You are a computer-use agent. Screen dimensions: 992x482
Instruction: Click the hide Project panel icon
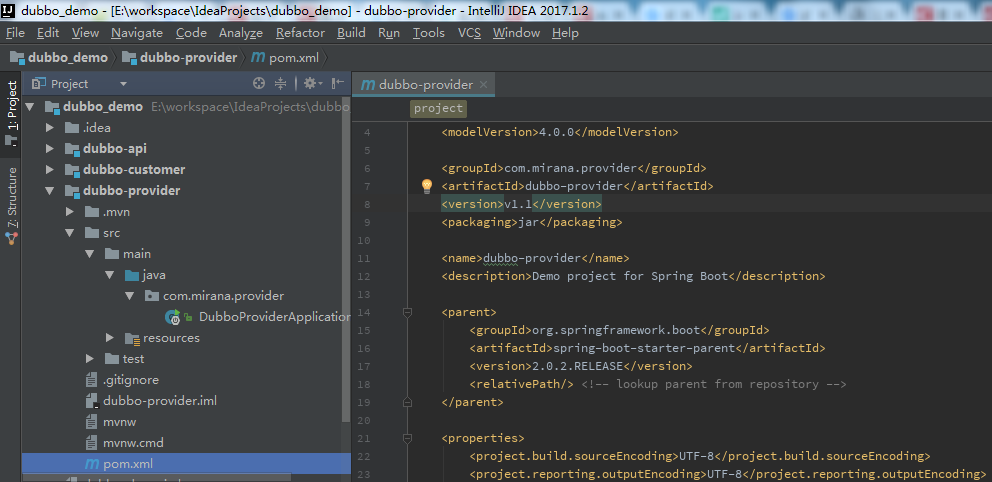click(x=338, y=83)
